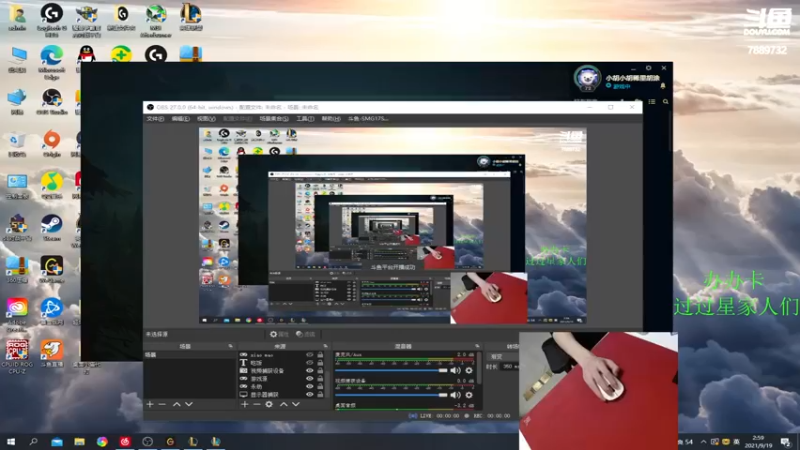Open the OBS Studio desktop shortcut
The height and width of the screenshot is (450, 800).
click(x=52, y=102)
